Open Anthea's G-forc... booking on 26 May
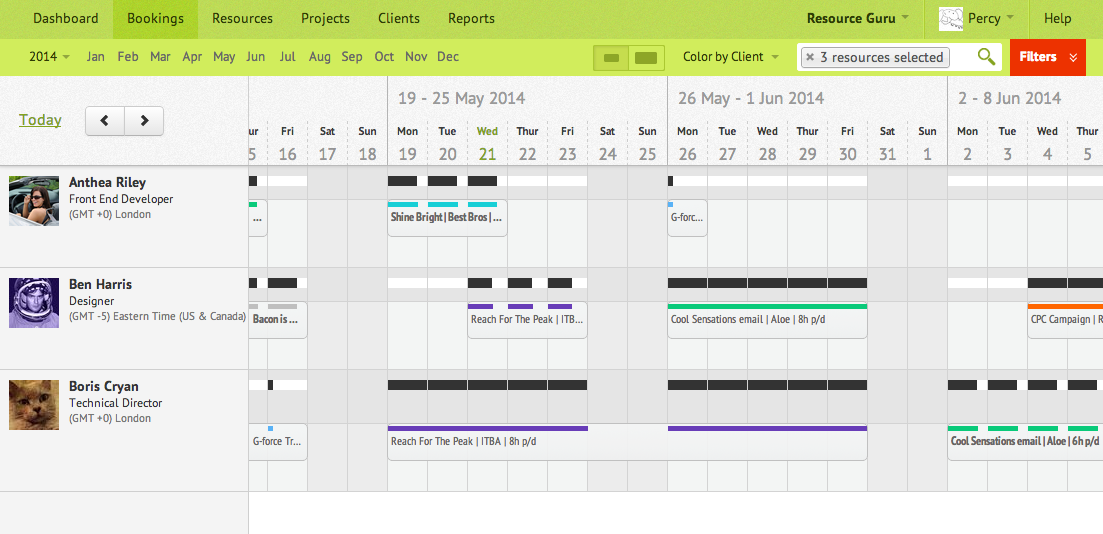The height and width of the screenshot is (534, 1103). point(687,218)
